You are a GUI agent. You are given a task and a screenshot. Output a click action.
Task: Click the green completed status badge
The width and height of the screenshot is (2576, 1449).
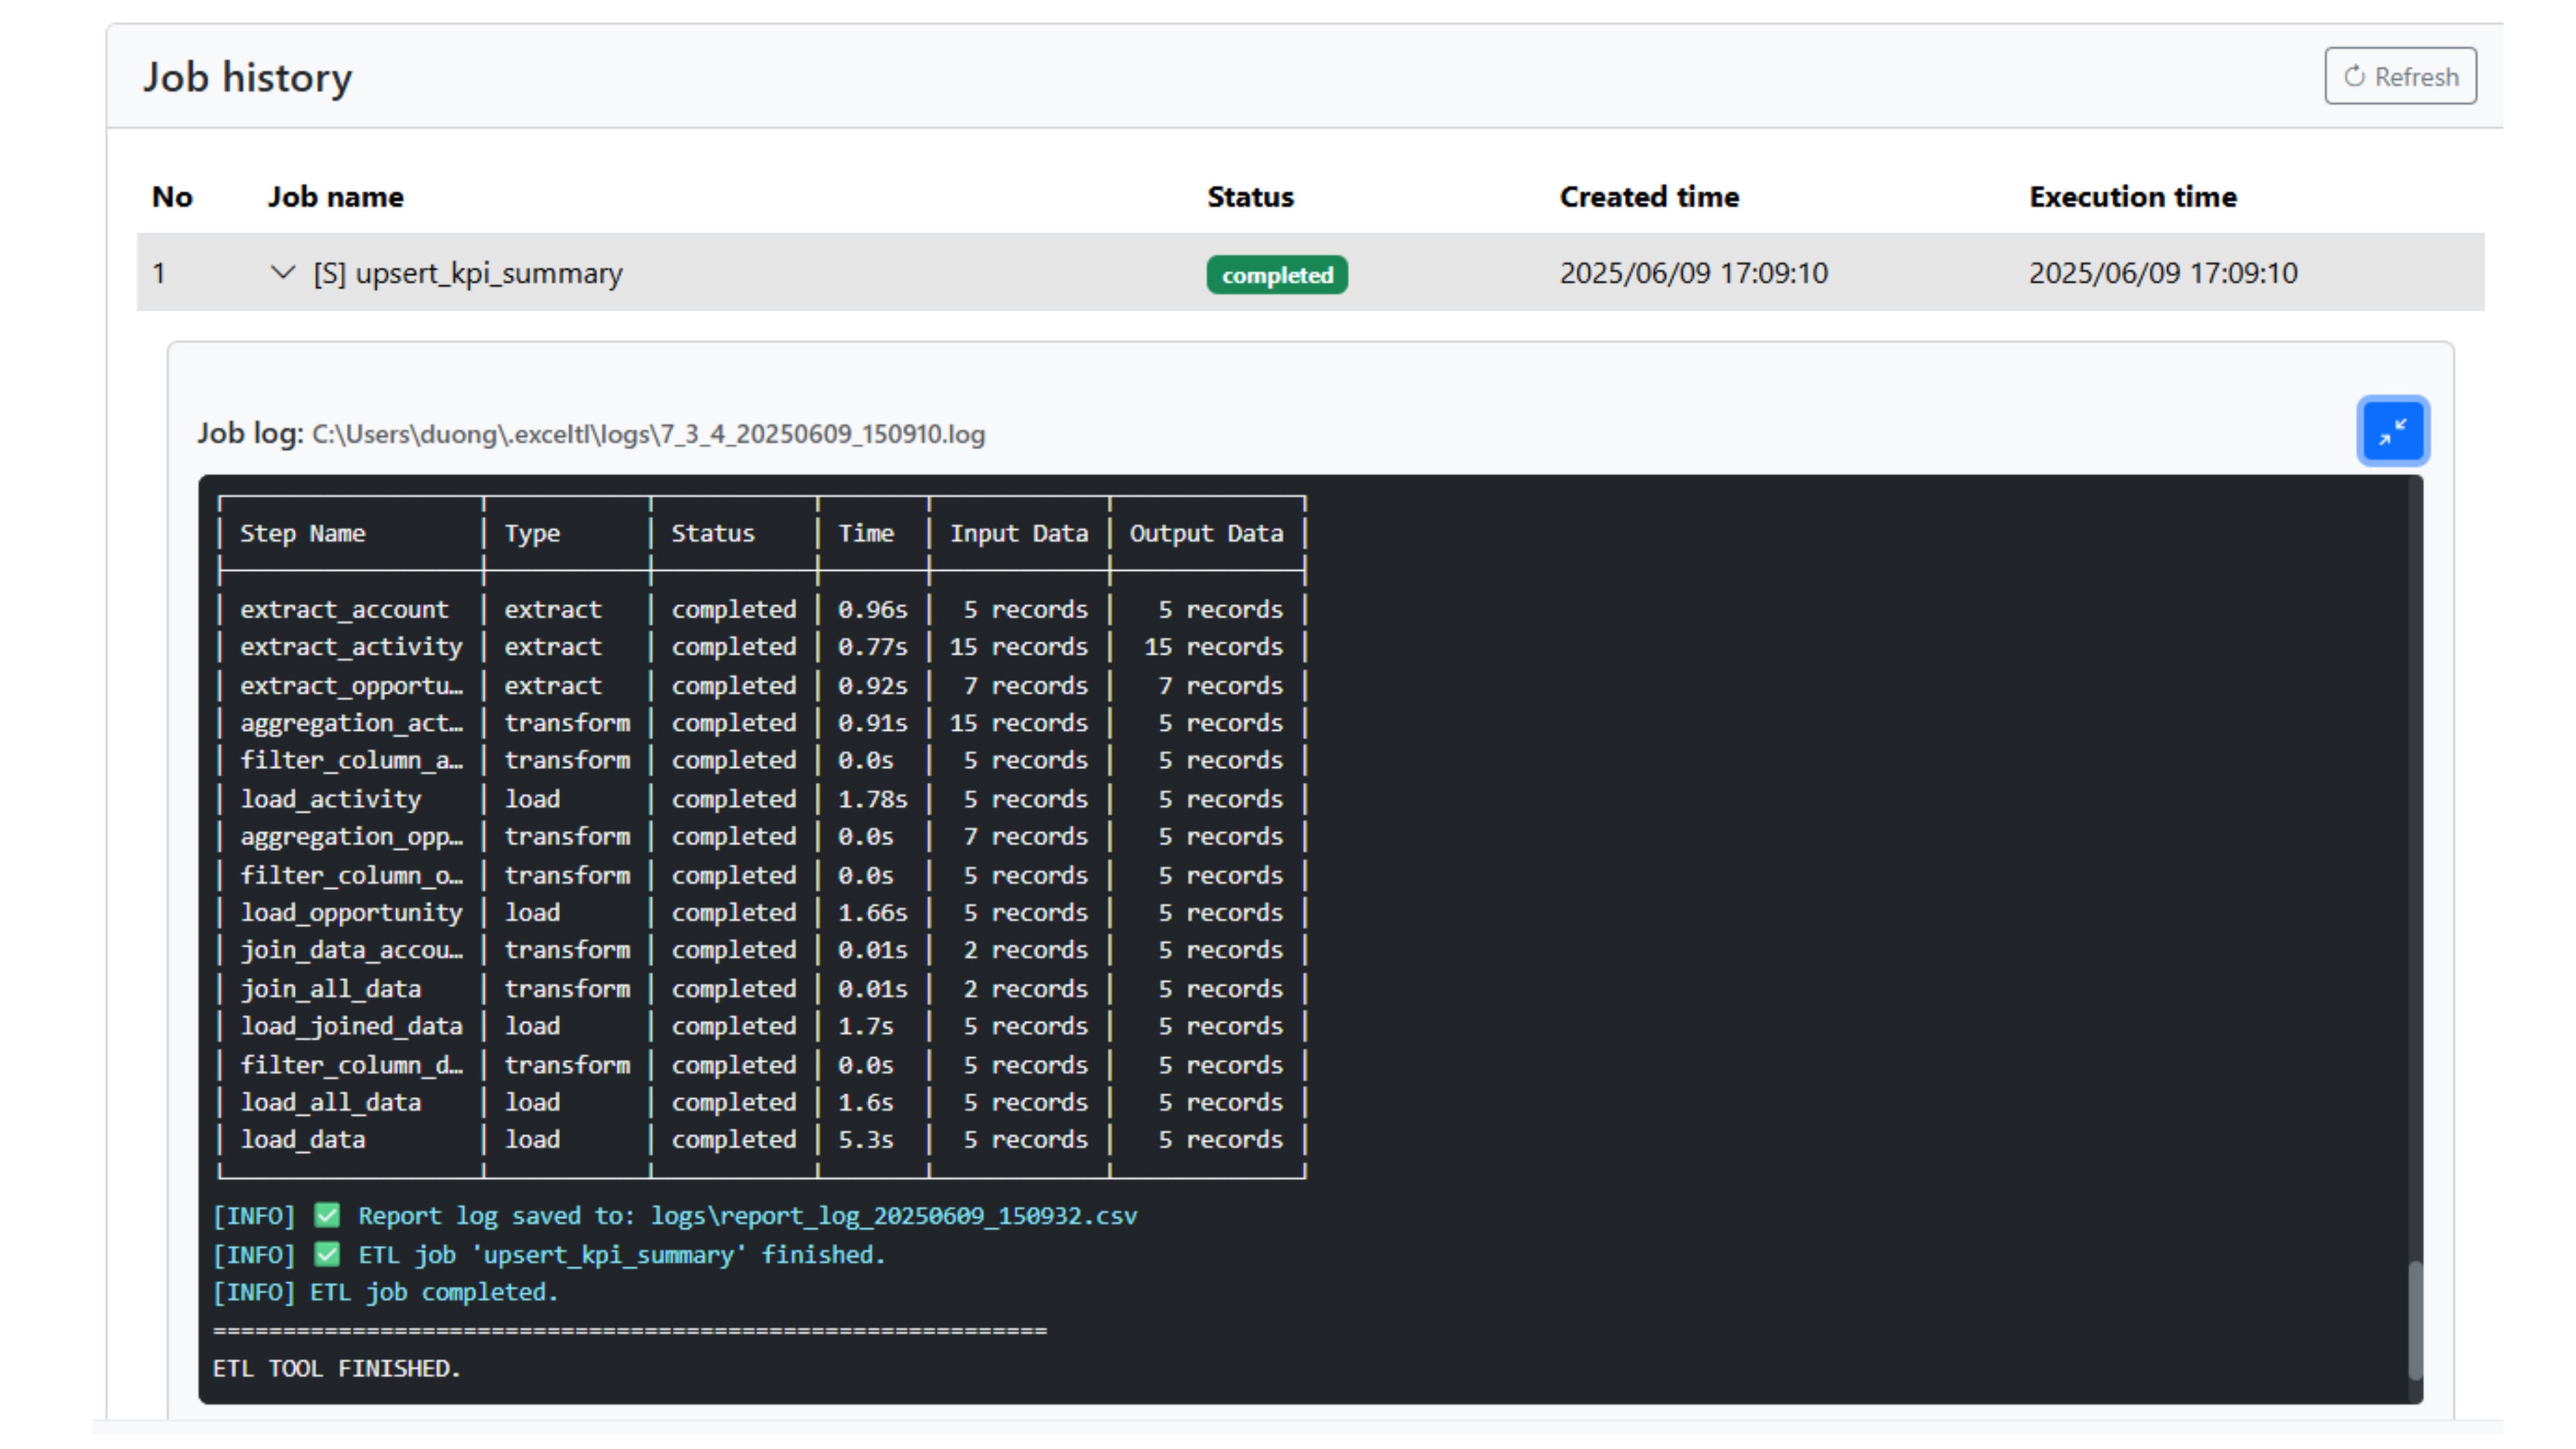[1276, 274]
